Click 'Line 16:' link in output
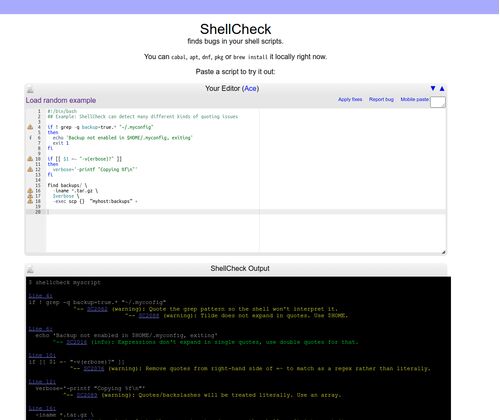500x420 pixels. (42, 408)
